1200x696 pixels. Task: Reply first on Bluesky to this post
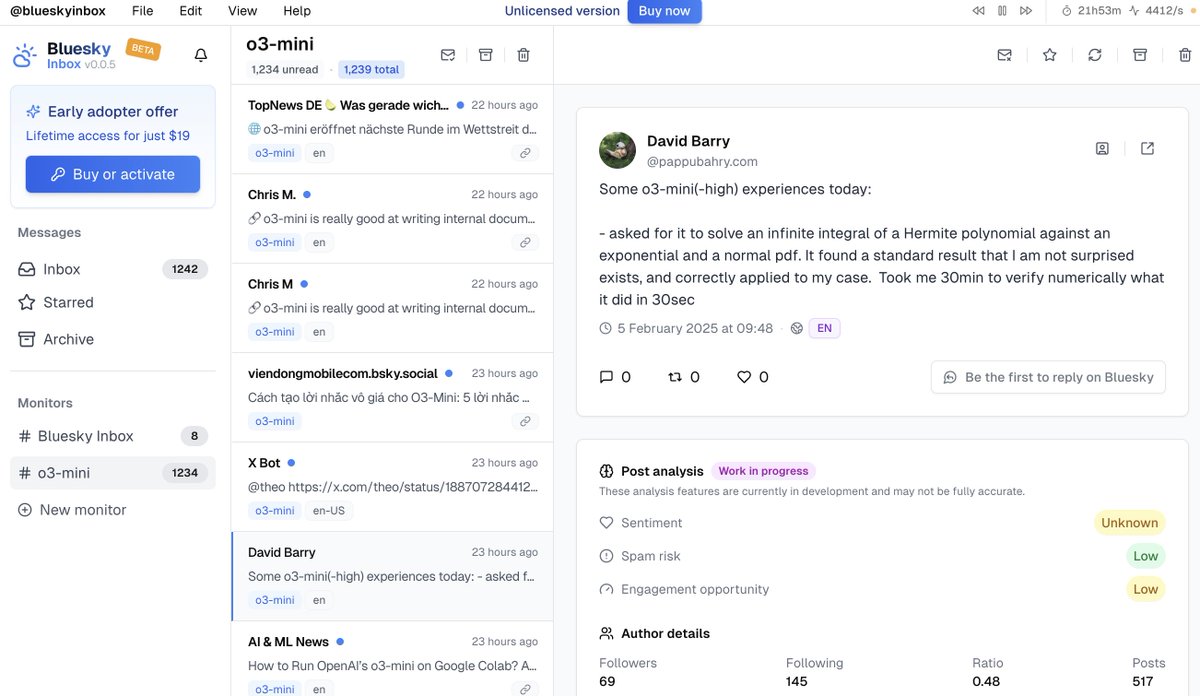pyautogui.click(x=1048, y=377)
